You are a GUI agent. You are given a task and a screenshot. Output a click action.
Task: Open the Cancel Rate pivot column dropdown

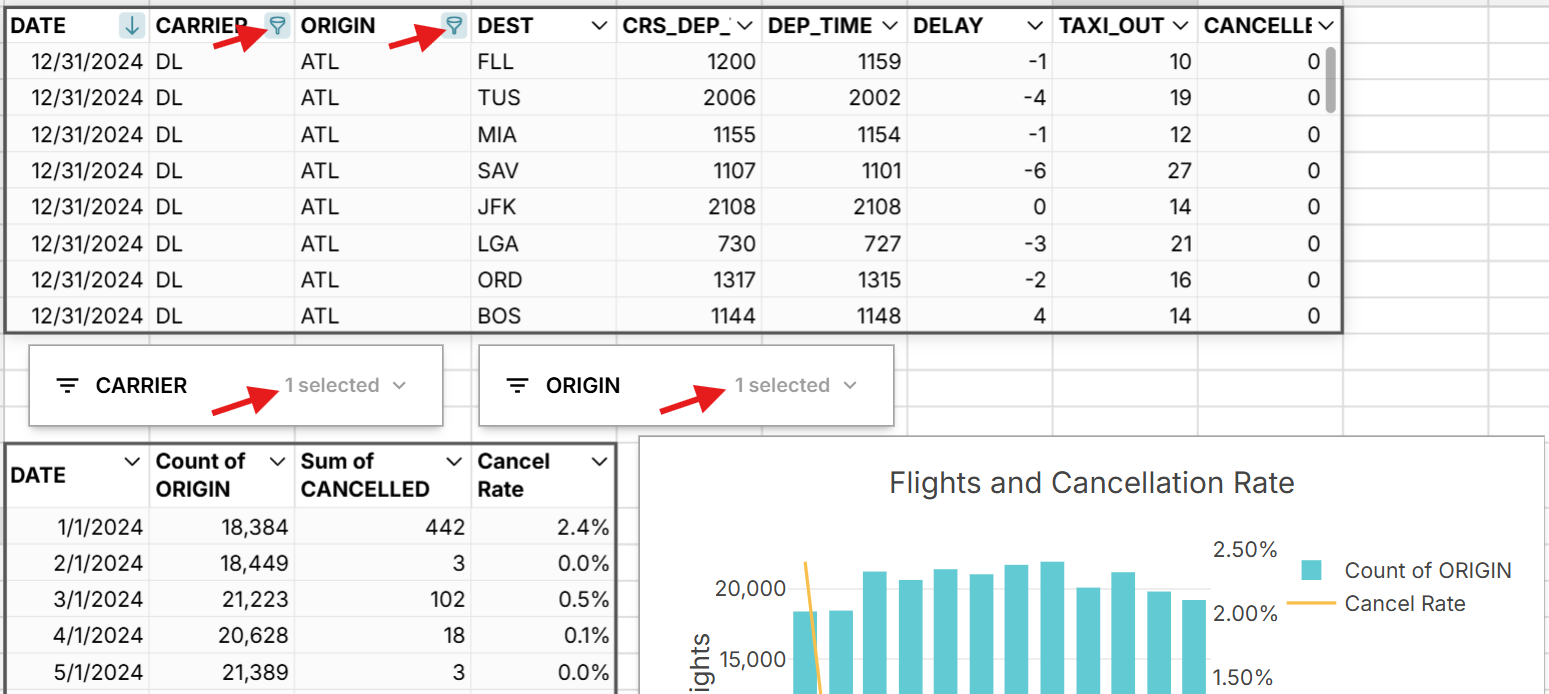[598, 461]
